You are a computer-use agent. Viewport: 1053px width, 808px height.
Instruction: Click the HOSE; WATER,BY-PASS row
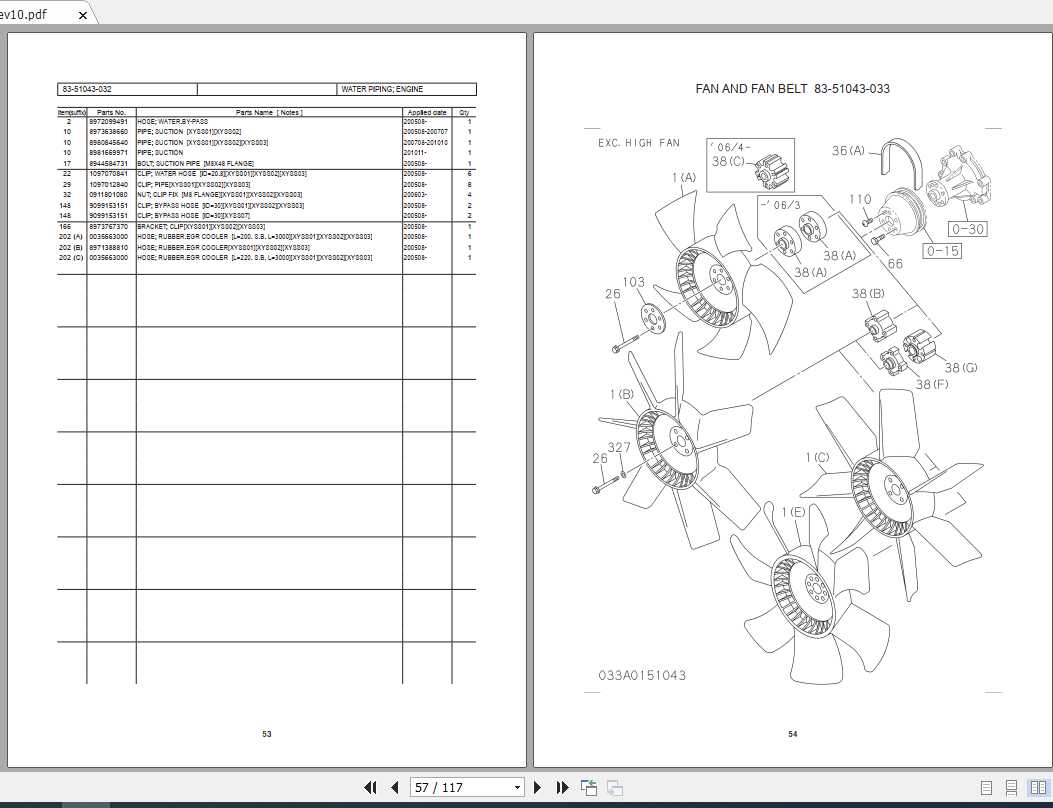tap(173, 122)
